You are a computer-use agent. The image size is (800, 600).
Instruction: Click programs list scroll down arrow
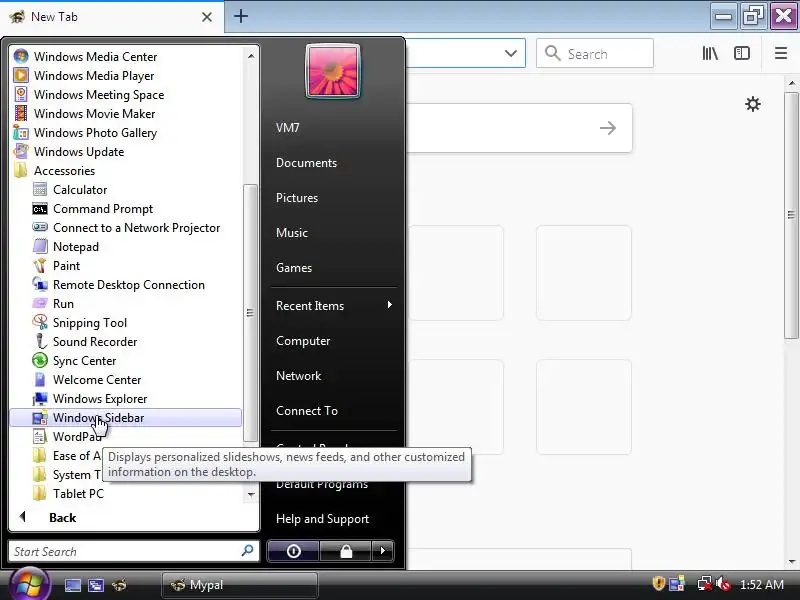251,494
